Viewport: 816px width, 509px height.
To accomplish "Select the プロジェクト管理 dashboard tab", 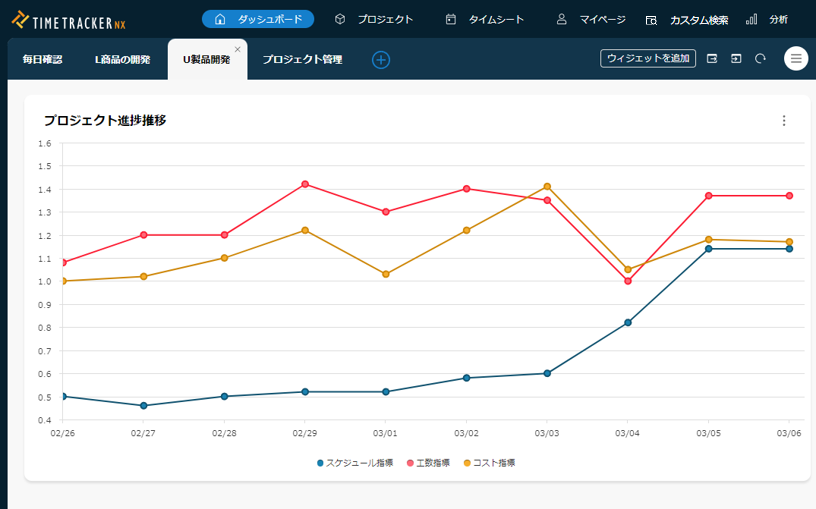I will click(x=302, y=60).
